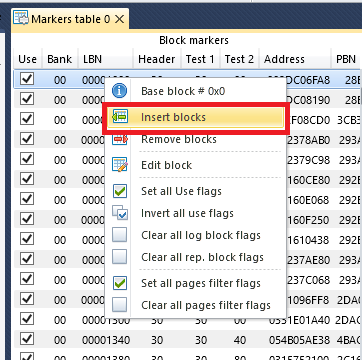Uncheck Use in the LBN 00001300 row
Screen dimensions: 362x360
coord(27,319)
